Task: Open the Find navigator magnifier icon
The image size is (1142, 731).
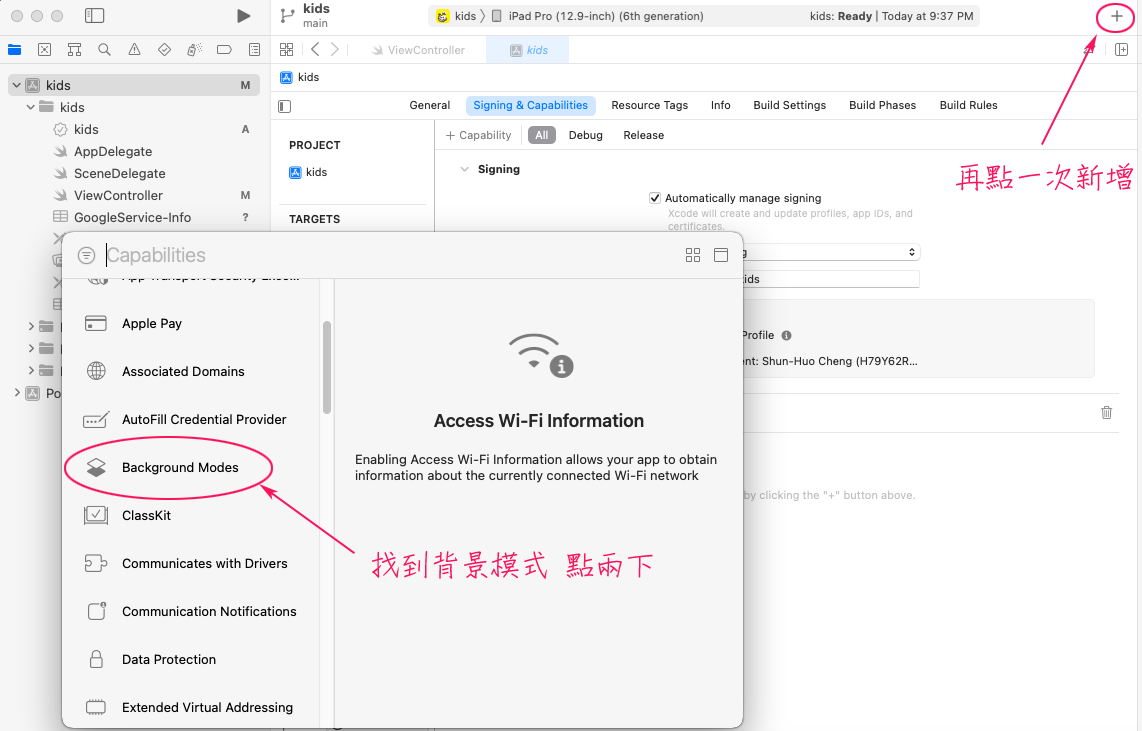Action: pos(104,50)
